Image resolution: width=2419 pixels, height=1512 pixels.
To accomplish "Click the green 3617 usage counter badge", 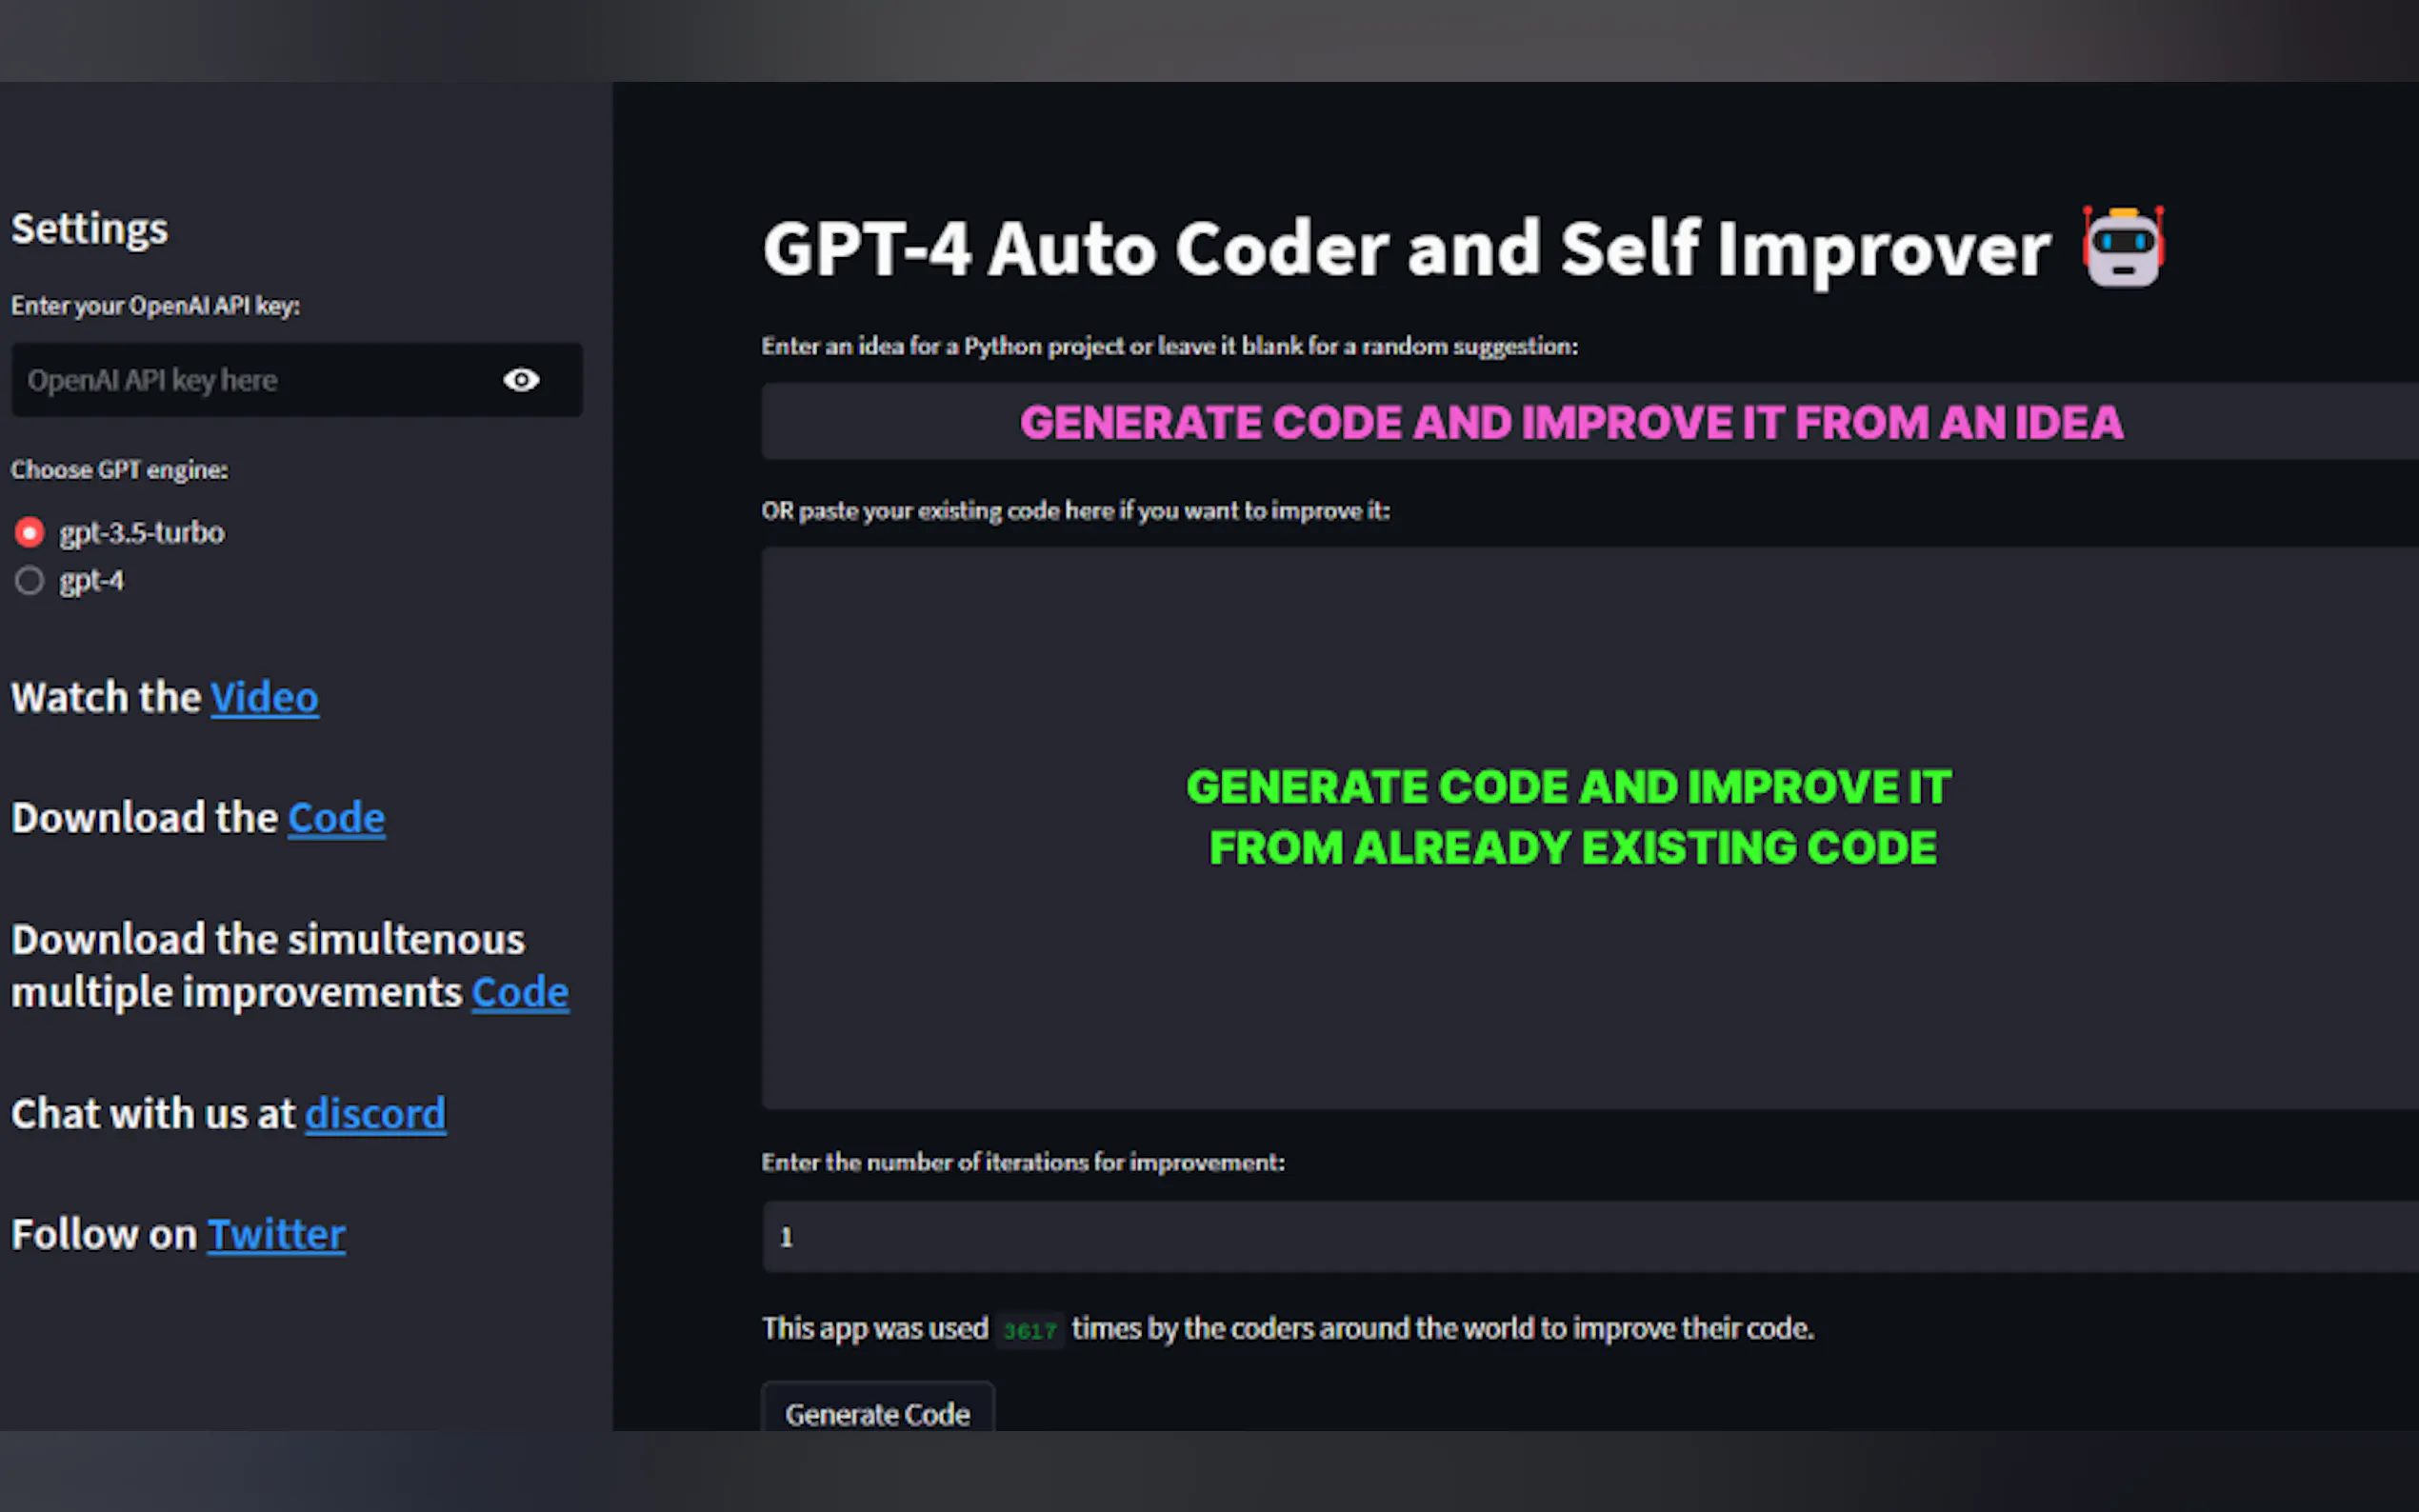I will click(1029, 1330).
